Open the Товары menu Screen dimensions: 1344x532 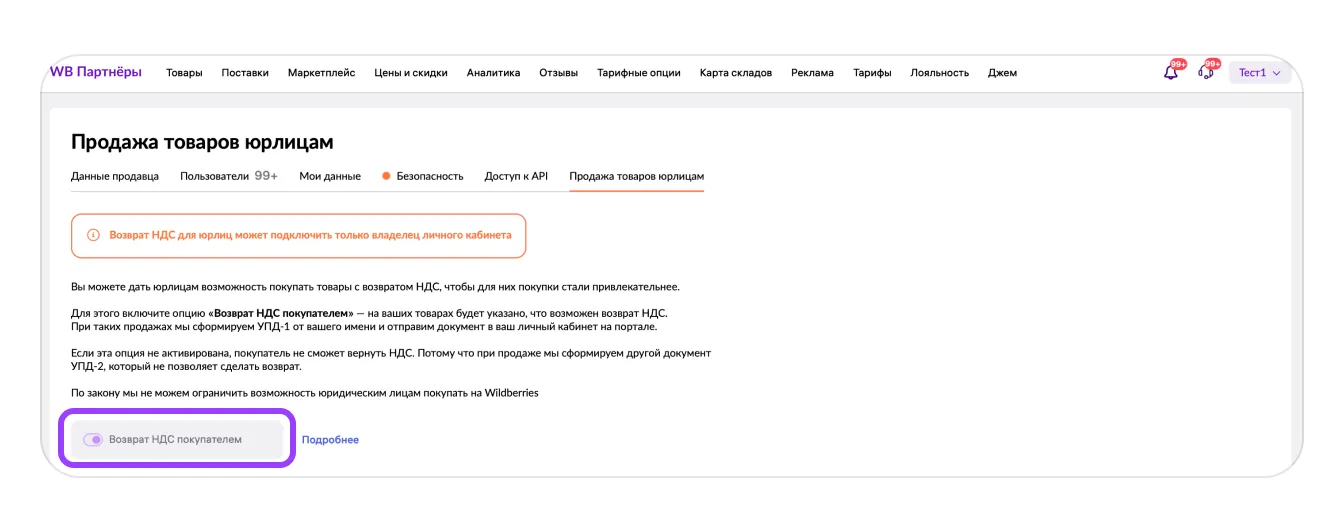point(184,73)
